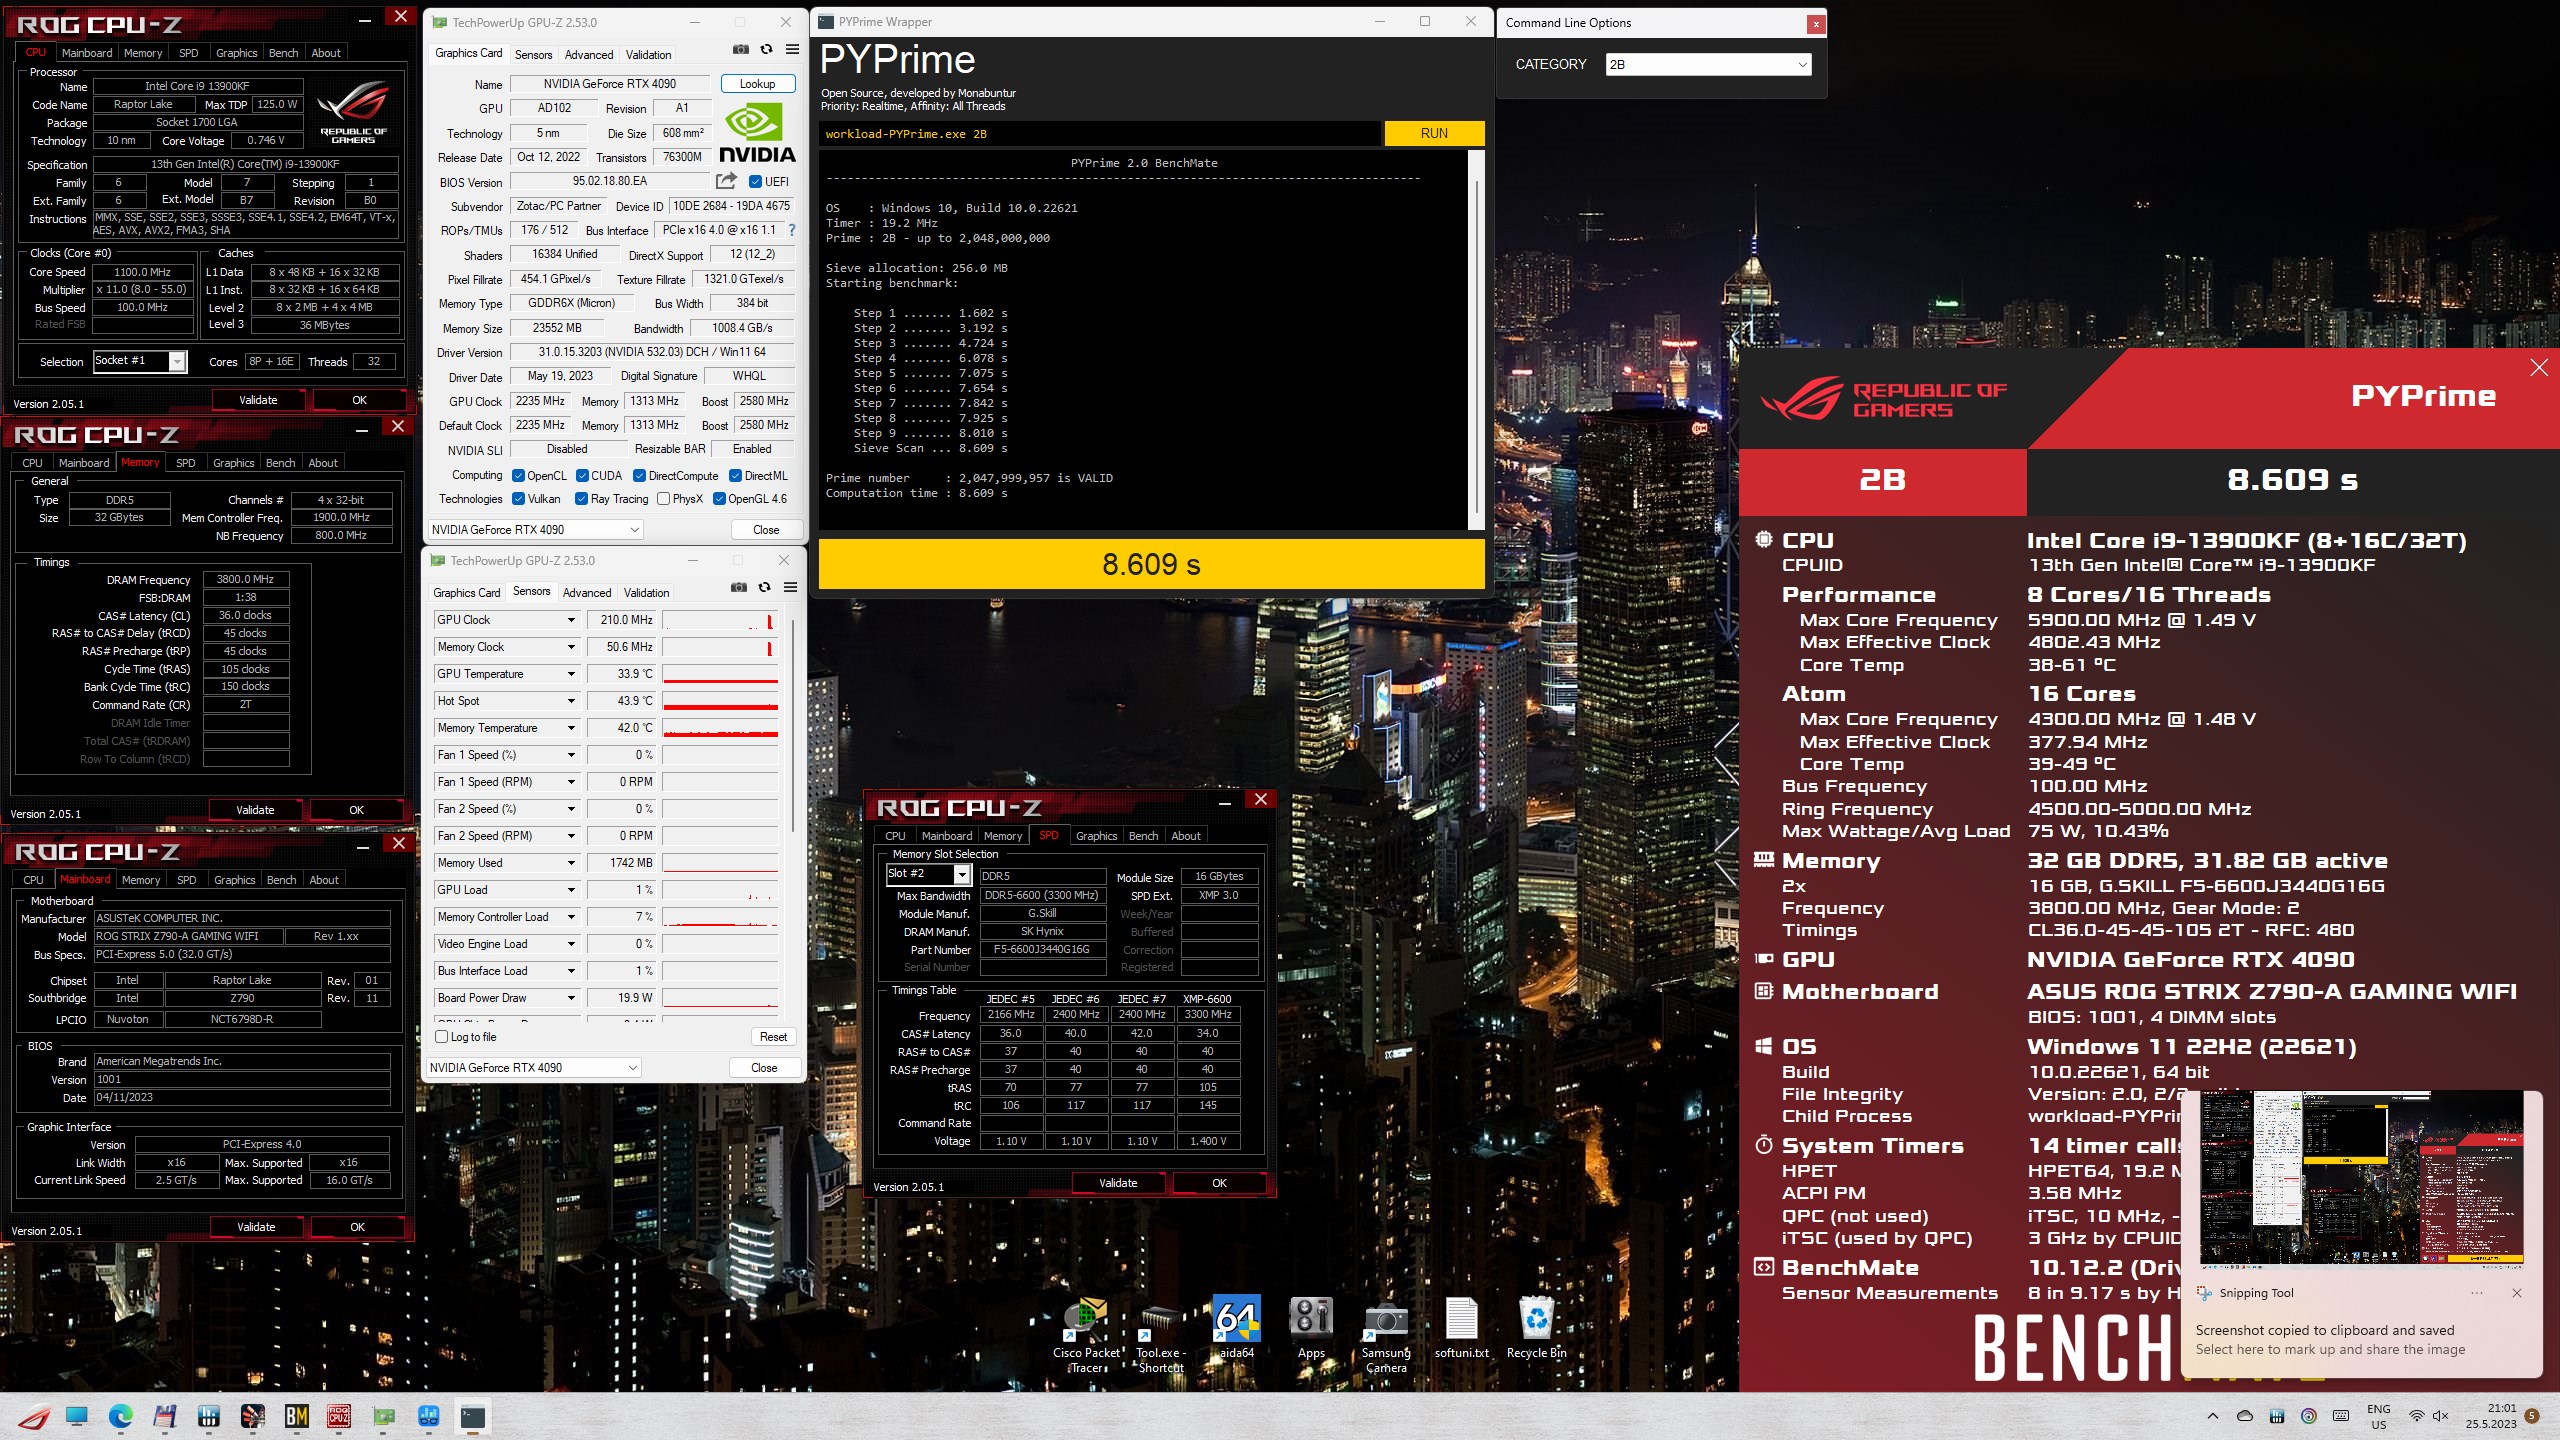
Task: Open the GPU selector dropdown in GPU-Z Sensors window
Action: 533,1068
